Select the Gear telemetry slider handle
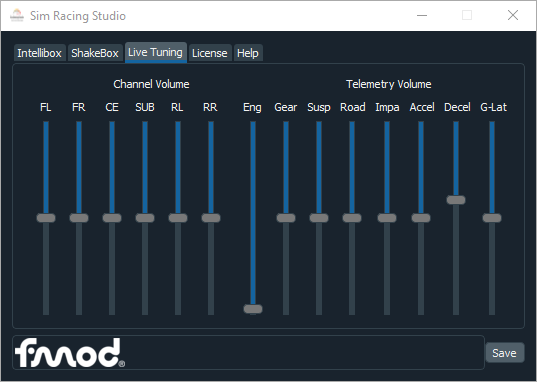Screen dimensions: 537x382 tap(286, 218)
